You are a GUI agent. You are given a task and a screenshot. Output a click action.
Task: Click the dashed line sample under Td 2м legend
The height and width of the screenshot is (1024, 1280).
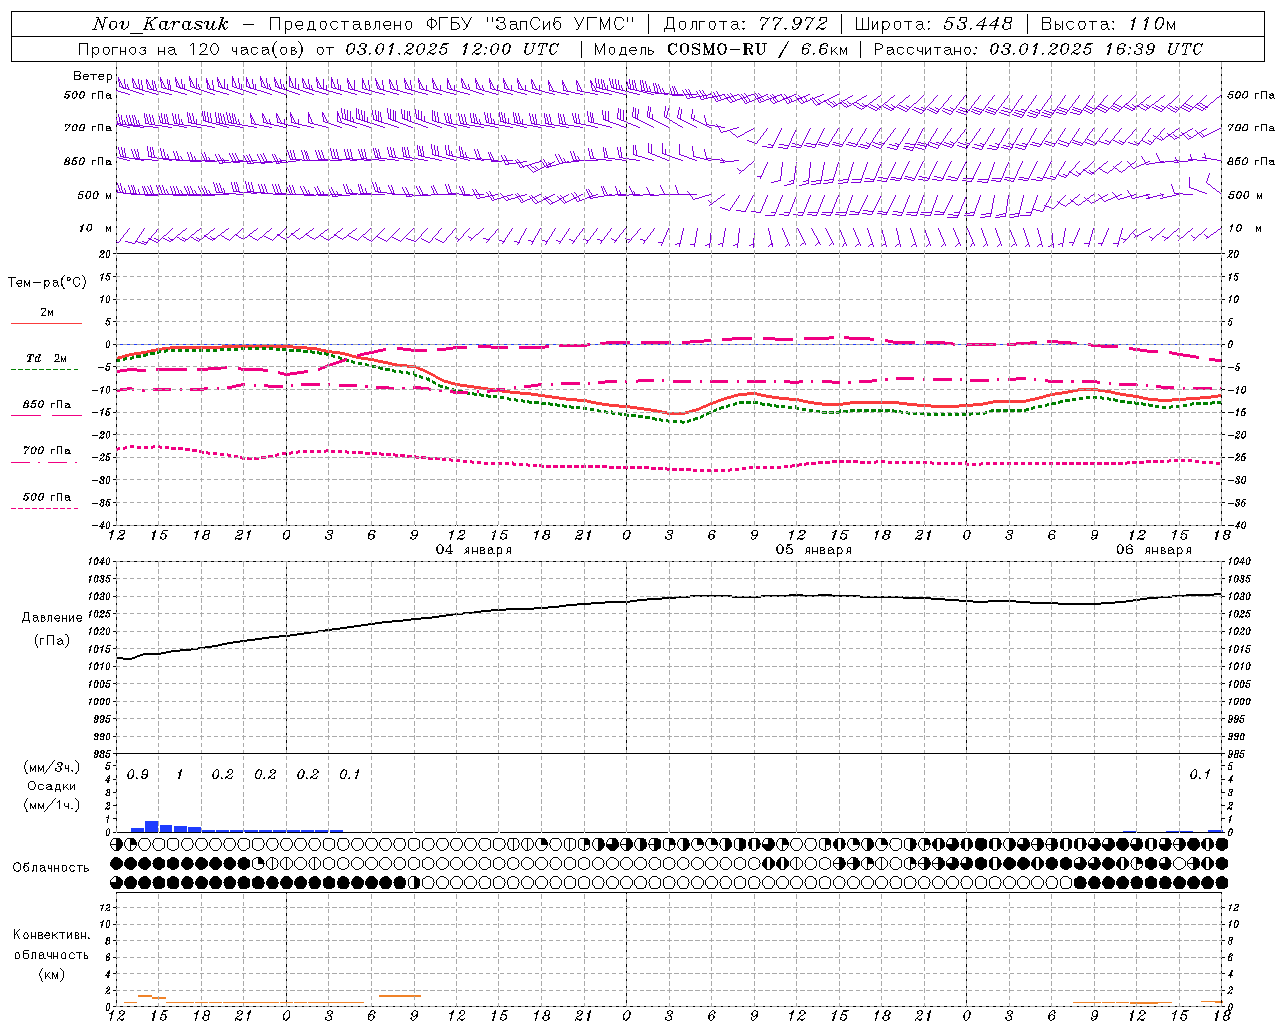click(45, 370)
